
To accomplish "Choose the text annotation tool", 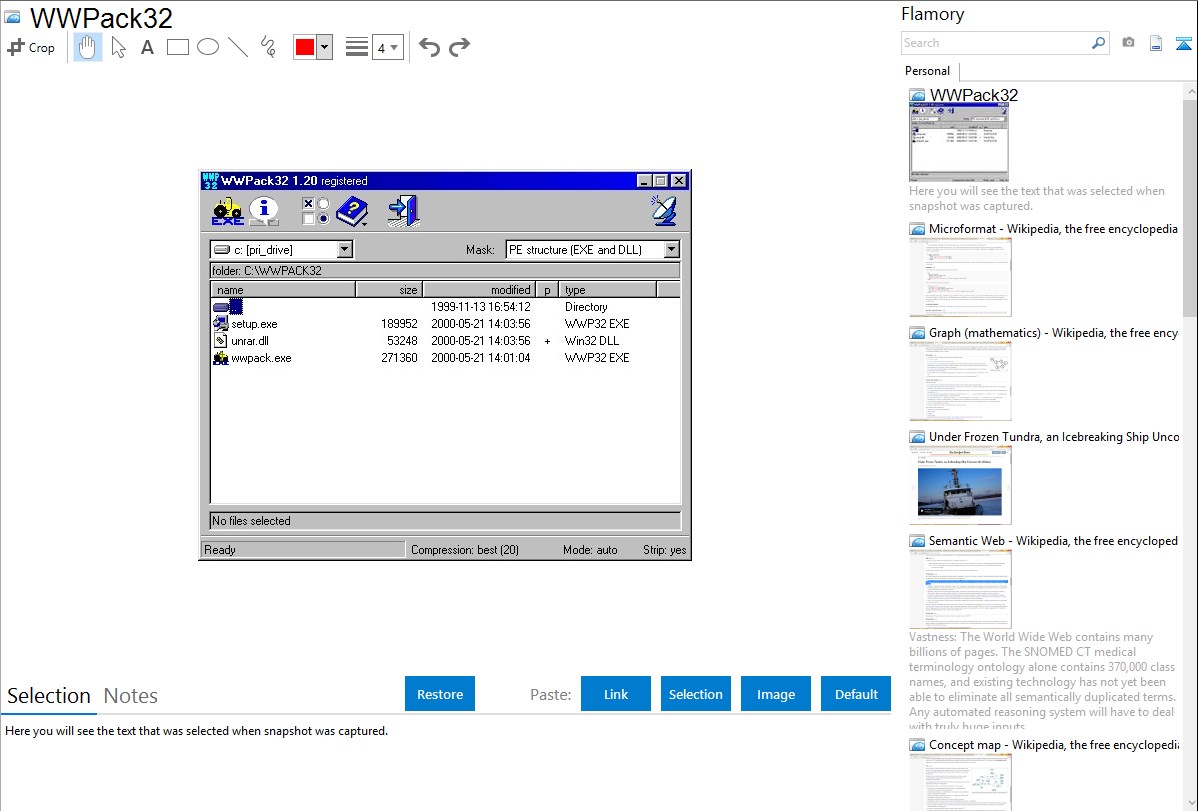I will (x=147, y=47).
